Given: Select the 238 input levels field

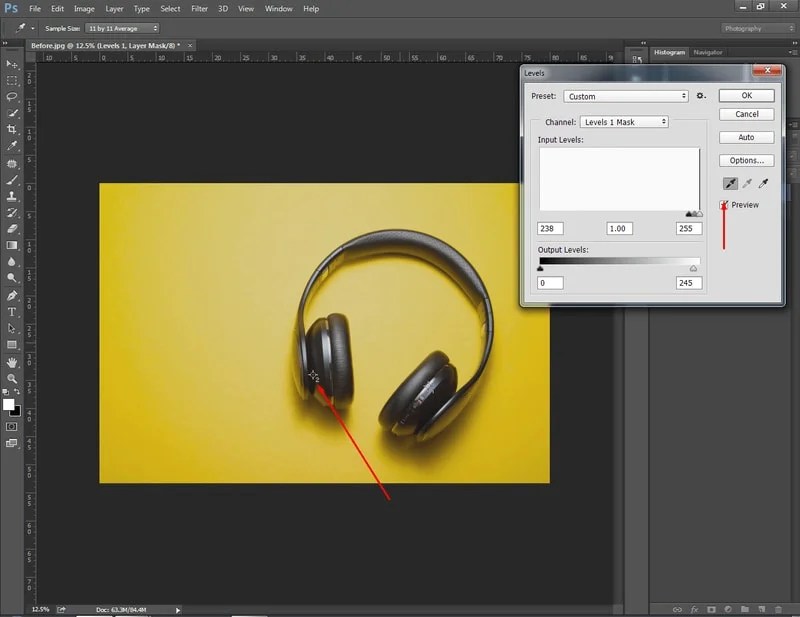Looking at the screenshot, I should pyautogui.click(x=551, y=228).
